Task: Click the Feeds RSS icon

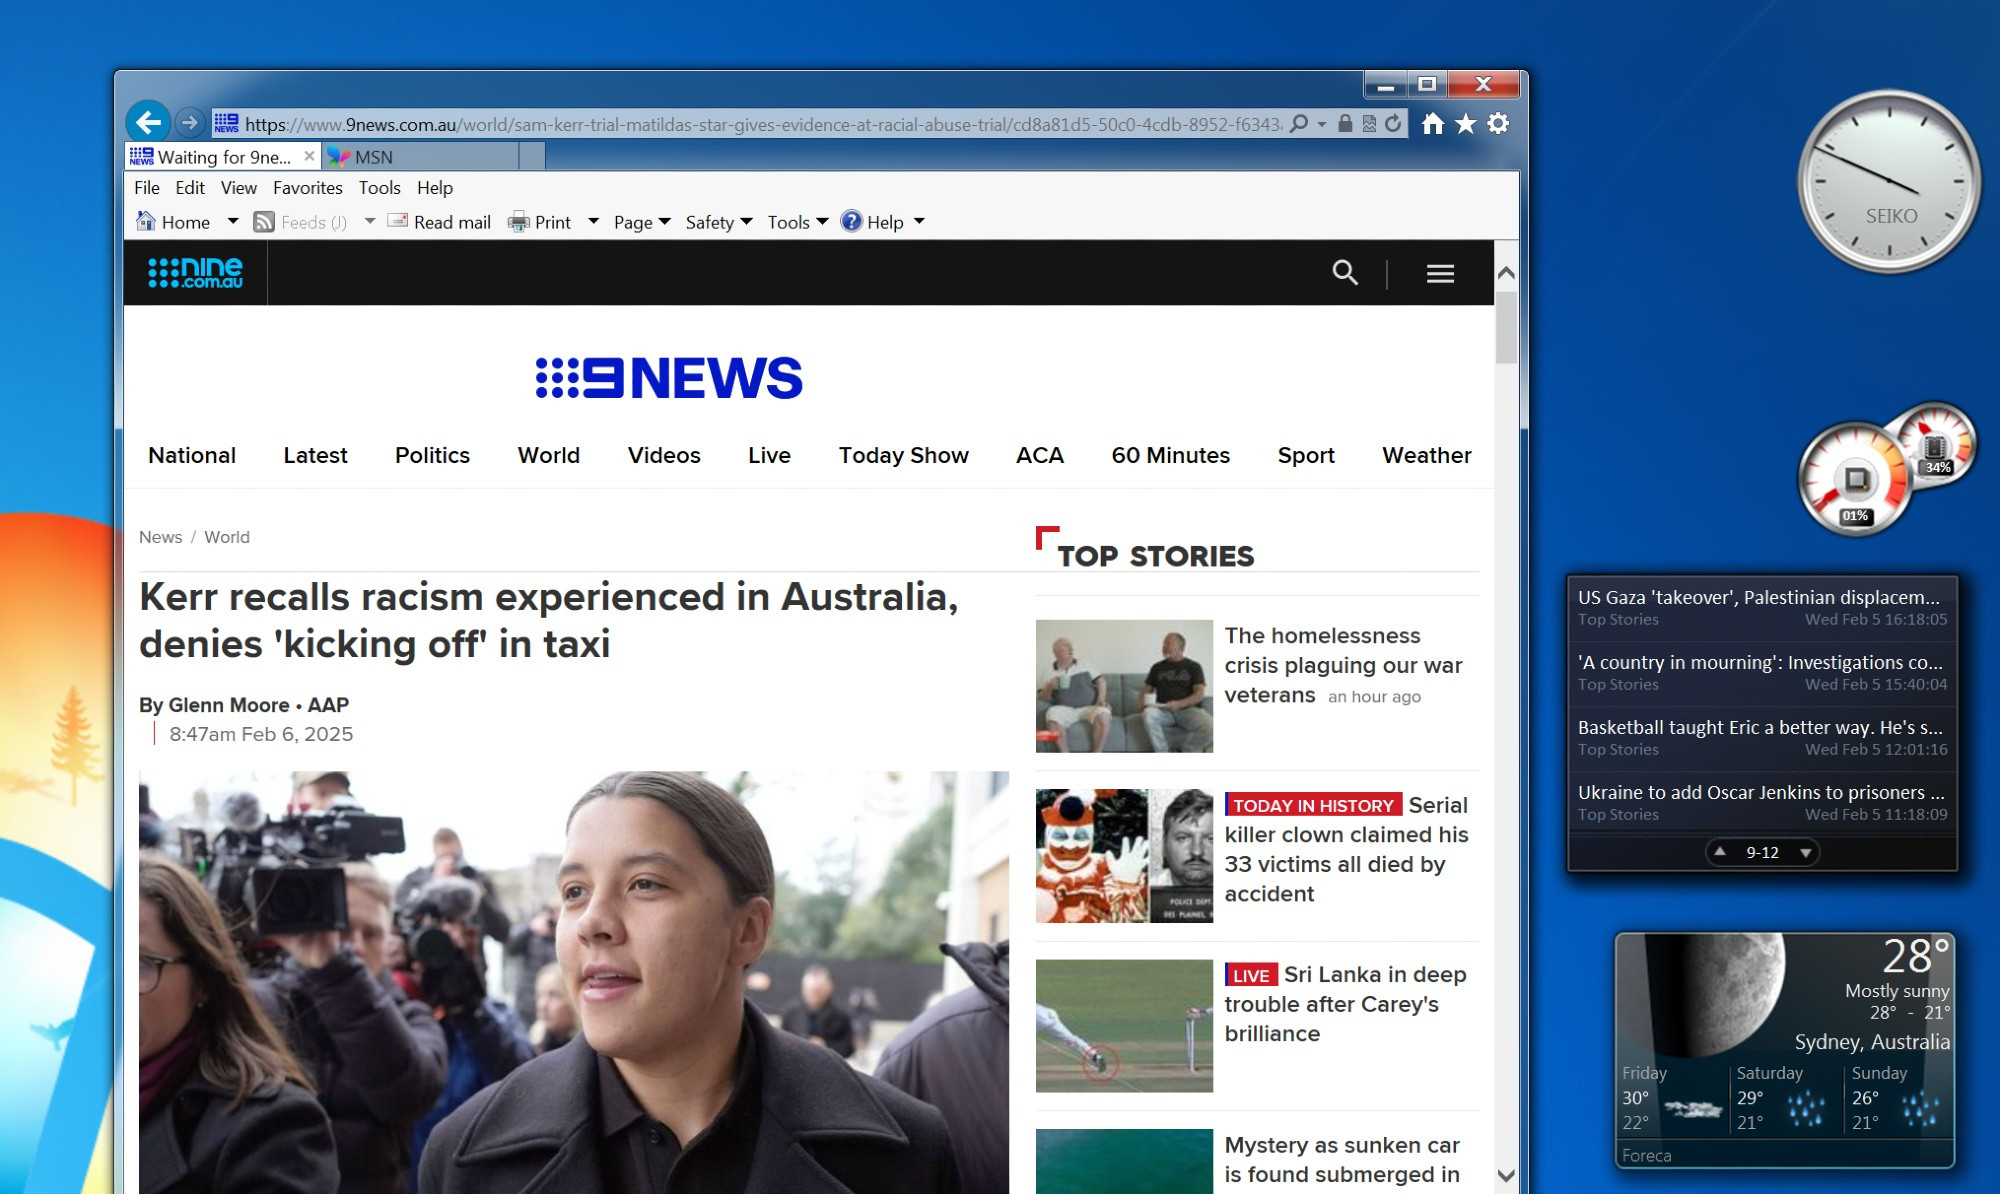Action: coord(264,222)
